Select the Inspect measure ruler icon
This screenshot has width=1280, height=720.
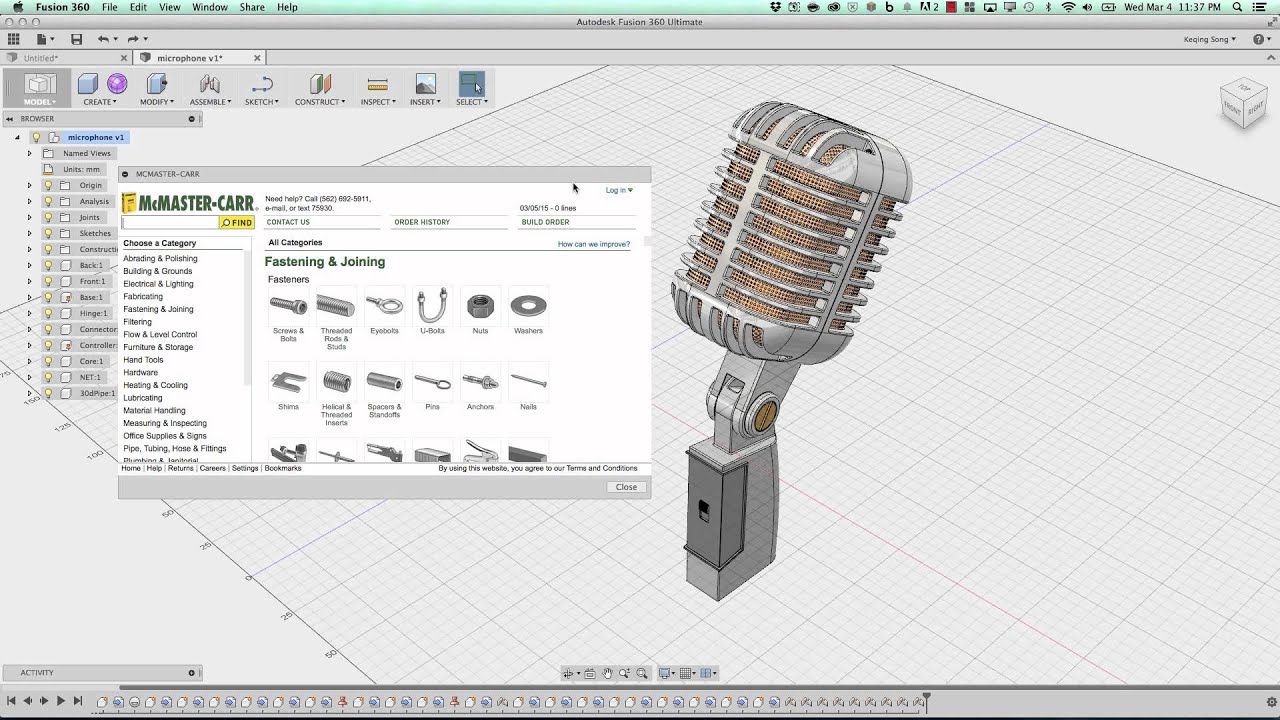377,84
